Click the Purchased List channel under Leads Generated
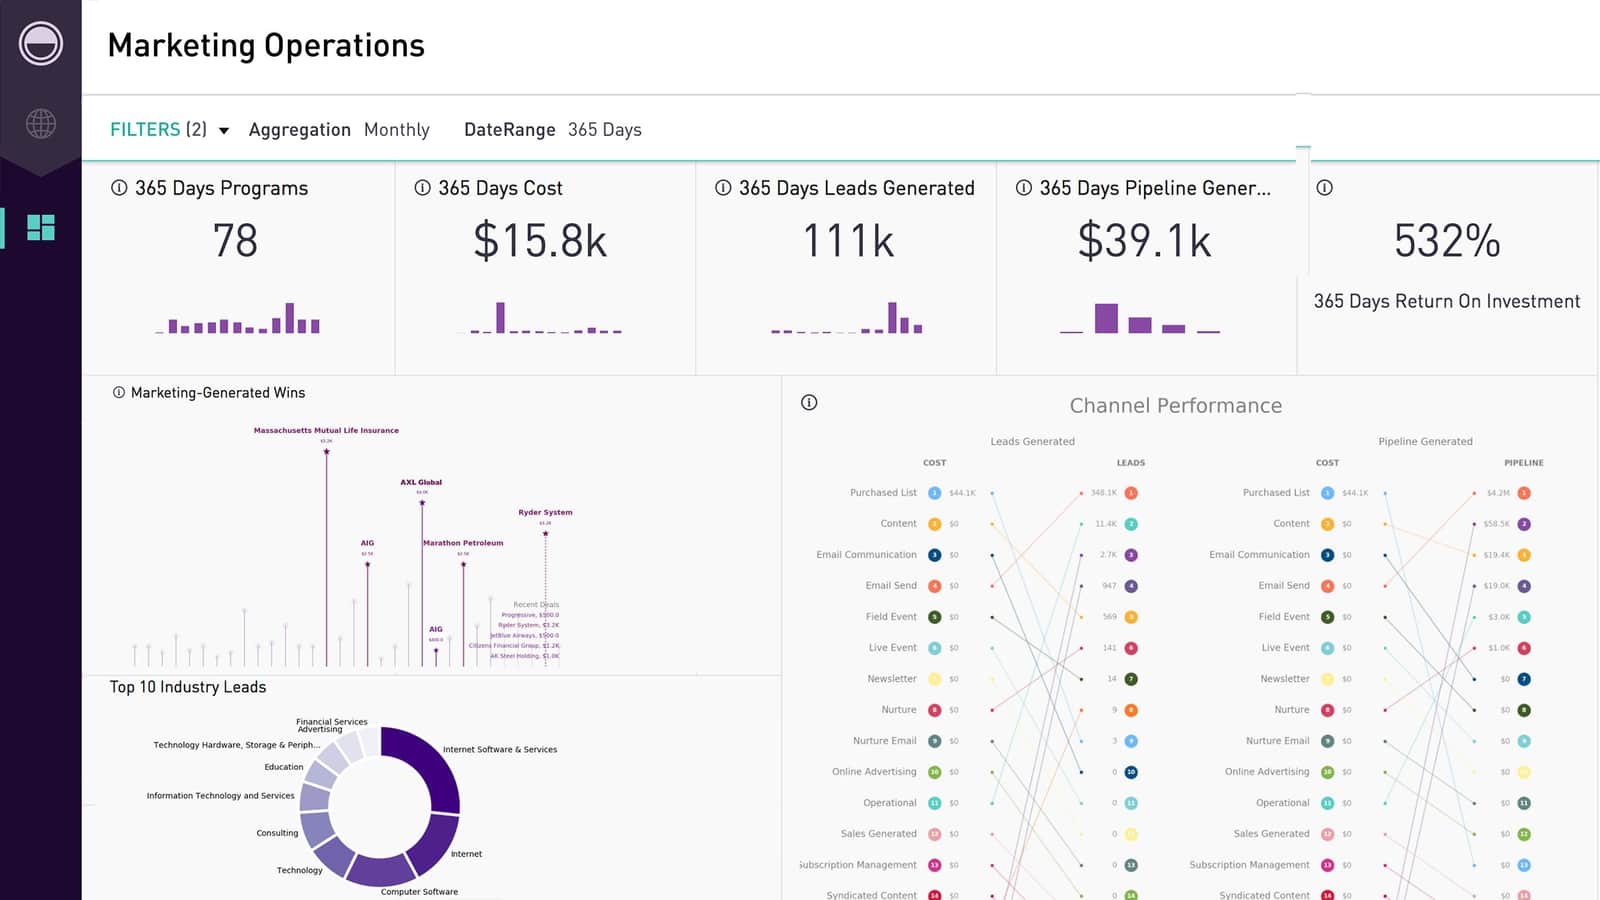Image resolution: width=1600 pixels, height=900 pixels. tap(883, 493)
